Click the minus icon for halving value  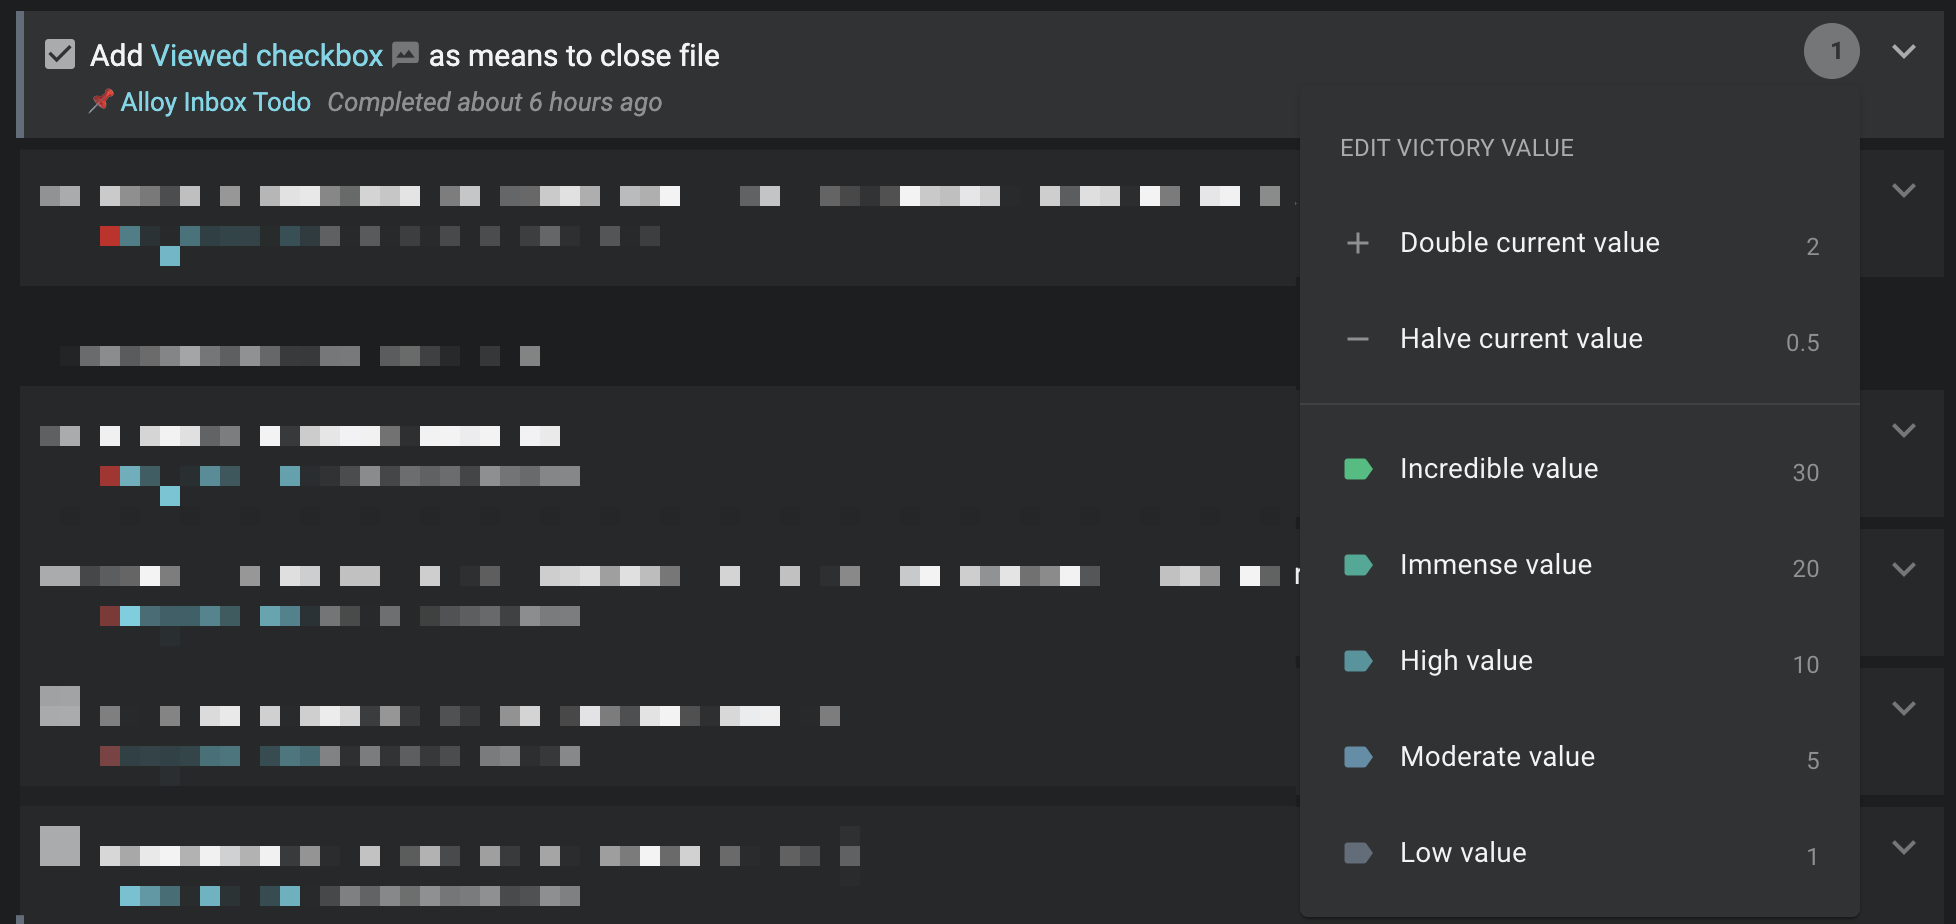coord(1357,339)
